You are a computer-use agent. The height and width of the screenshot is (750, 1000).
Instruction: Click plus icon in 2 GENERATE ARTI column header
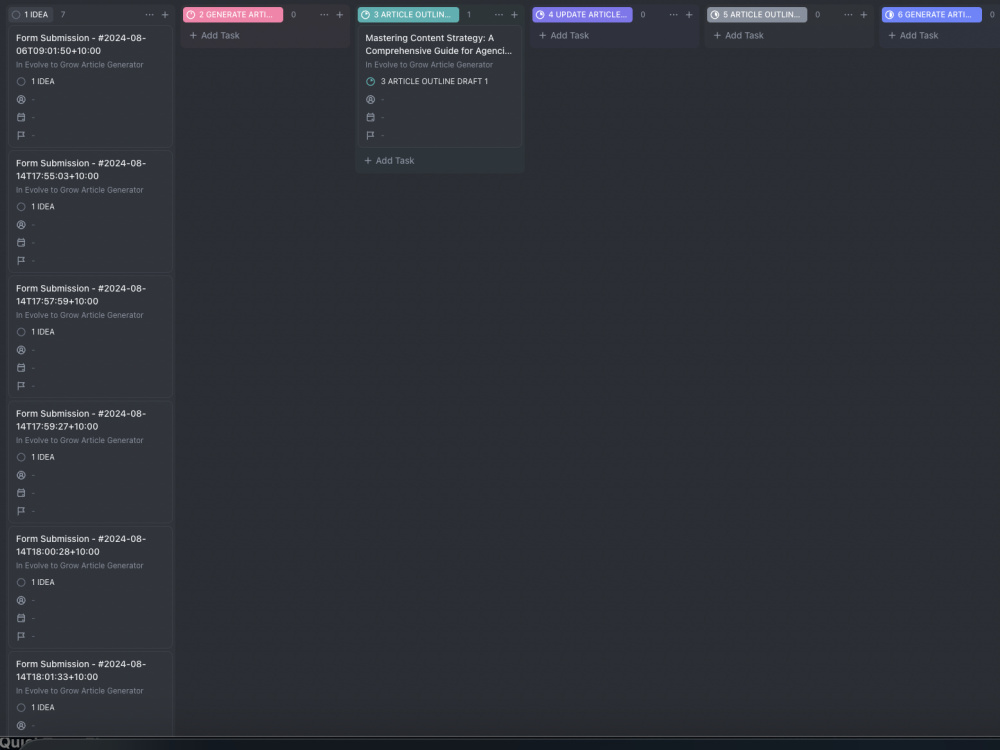pos(340,15)
